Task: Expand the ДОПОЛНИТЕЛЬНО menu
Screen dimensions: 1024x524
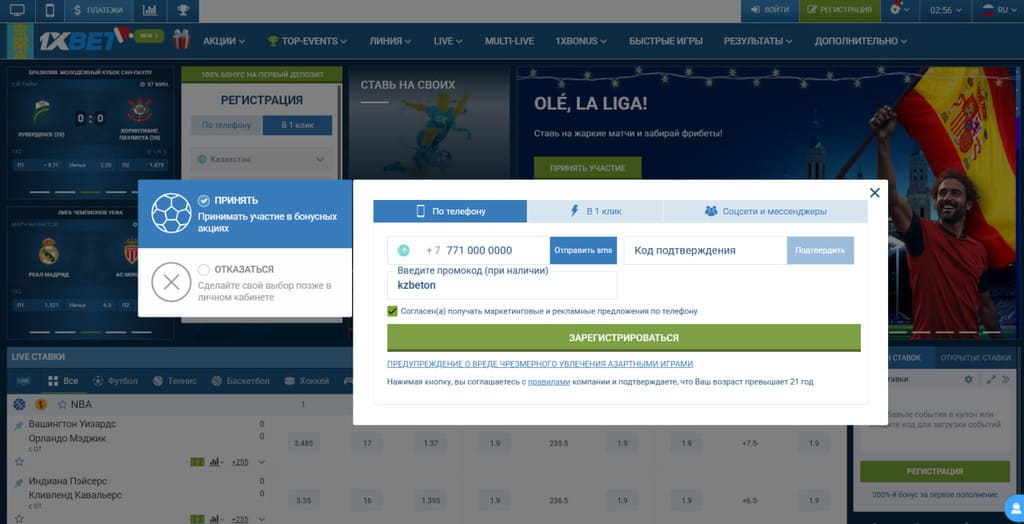Action: click(x=860, y=41)
